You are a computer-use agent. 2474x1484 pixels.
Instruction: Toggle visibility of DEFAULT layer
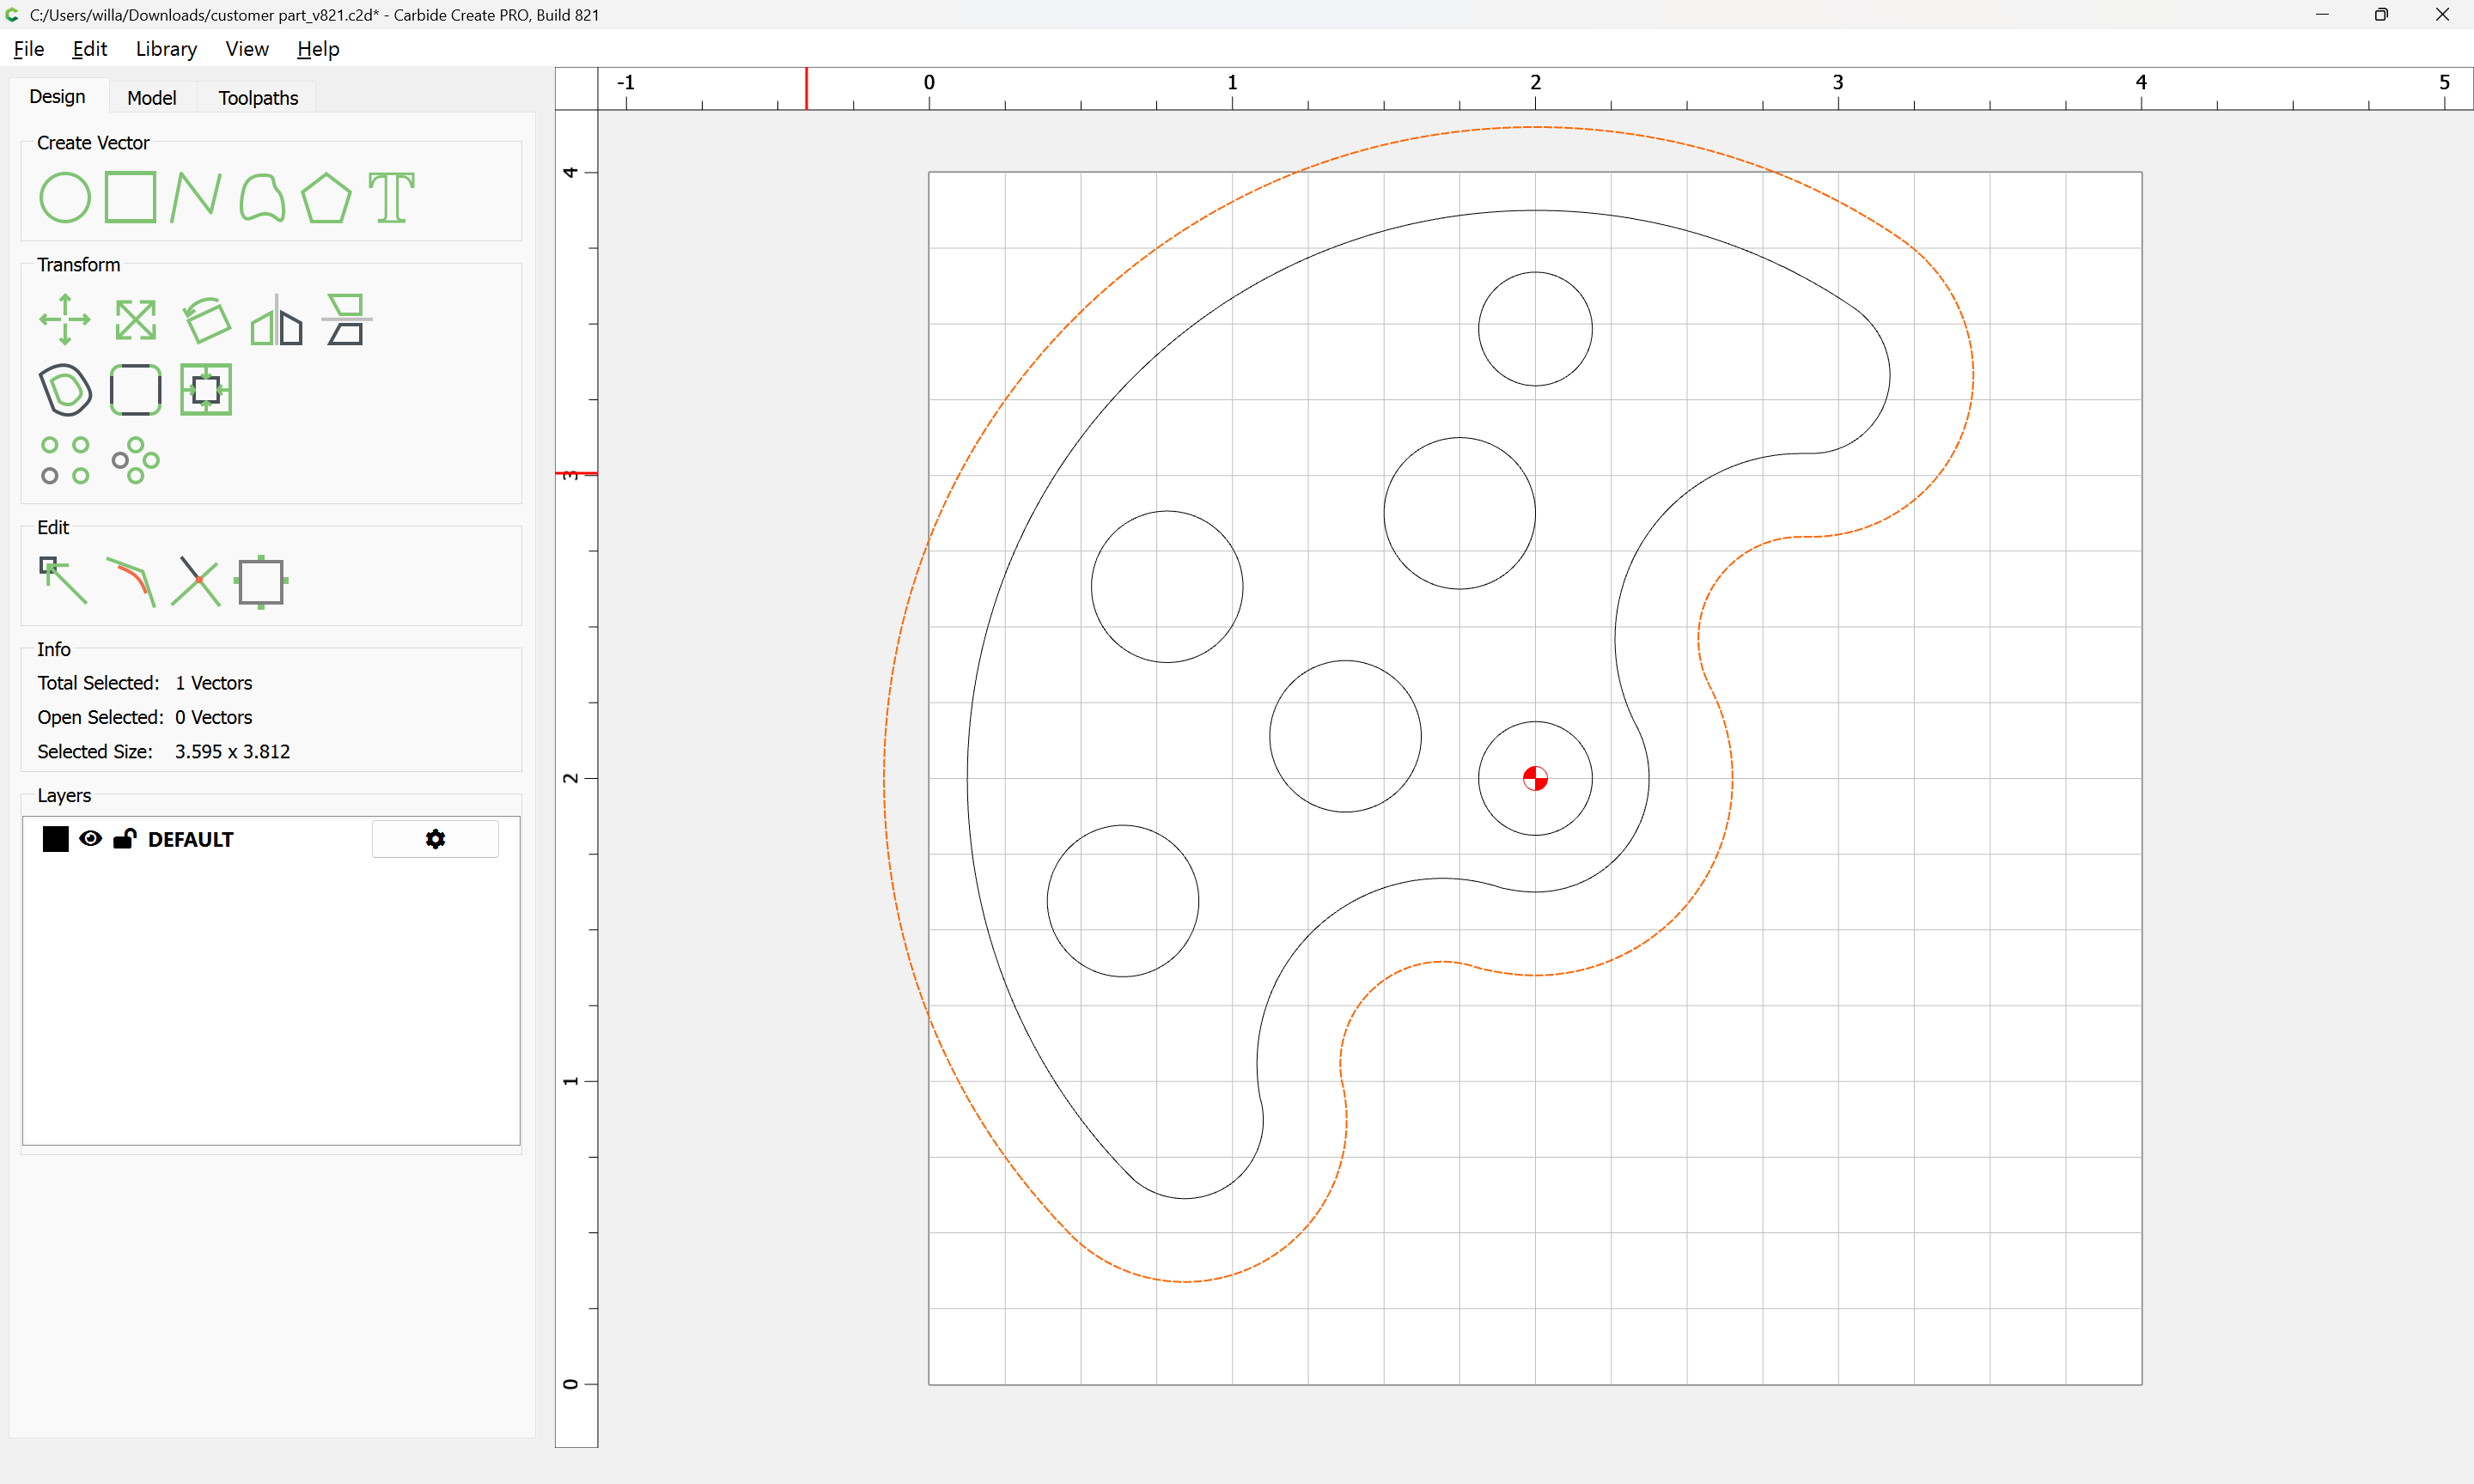click(x=91, y=839)
